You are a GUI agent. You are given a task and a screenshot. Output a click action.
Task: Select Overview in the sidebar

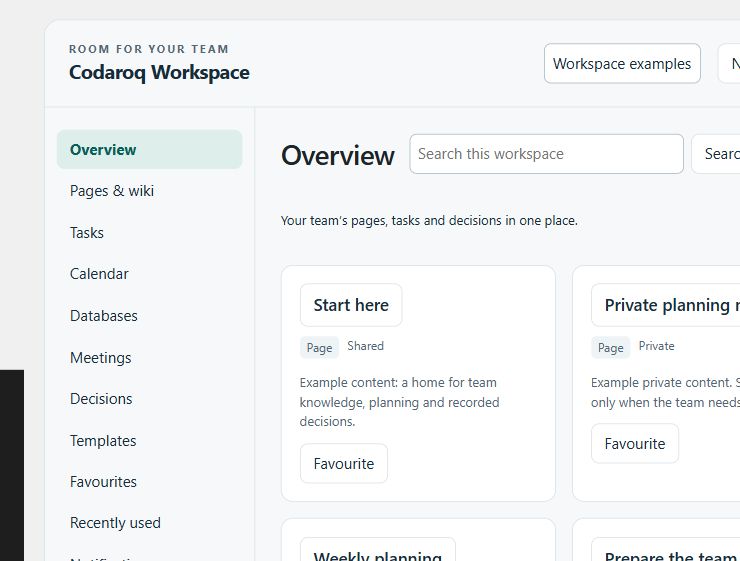tap(150, 150)
